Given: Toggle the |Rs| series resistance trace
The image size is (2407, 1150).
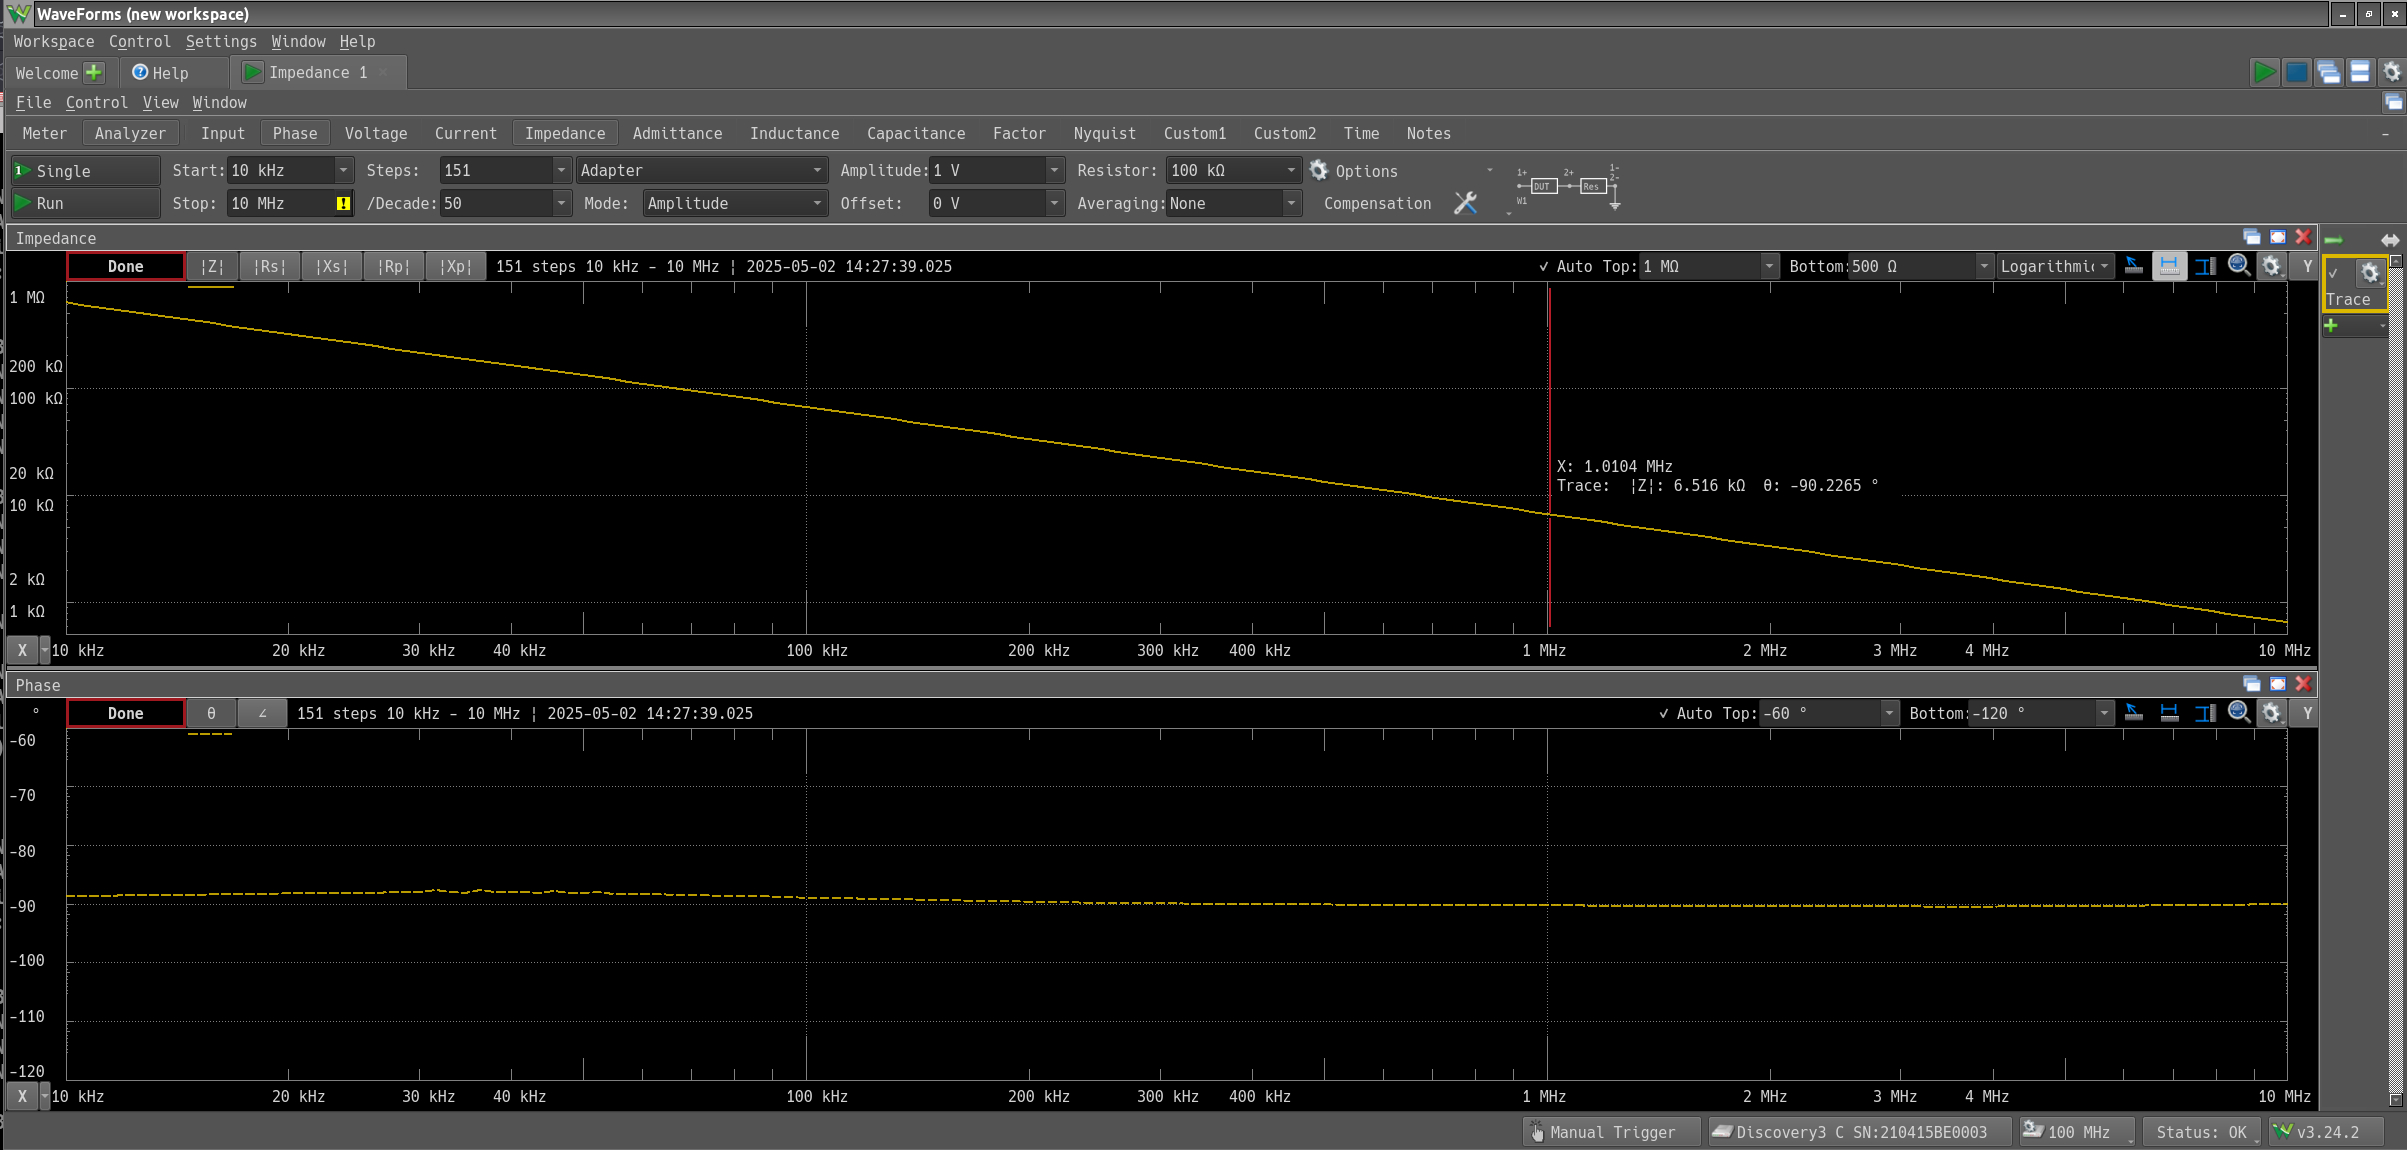Looking at the screenshot, I should point(269,266).
